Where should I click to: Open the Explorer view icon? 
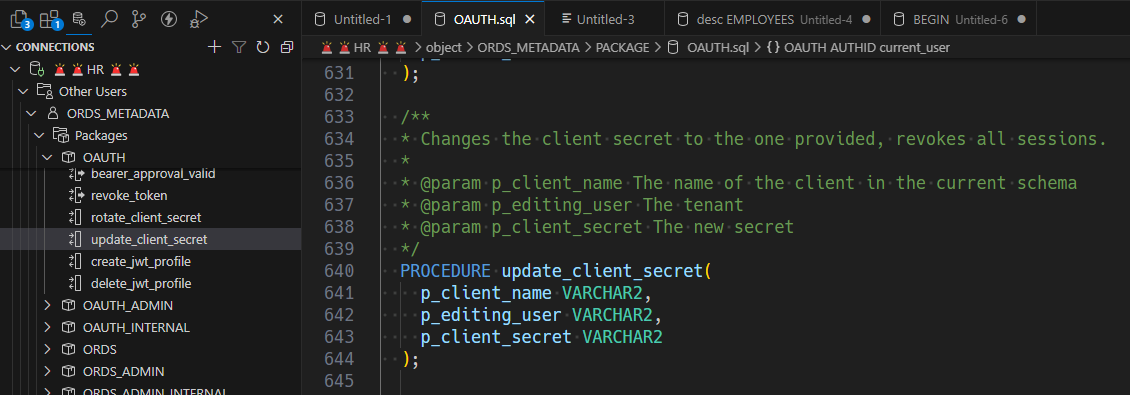click(19, 19)
